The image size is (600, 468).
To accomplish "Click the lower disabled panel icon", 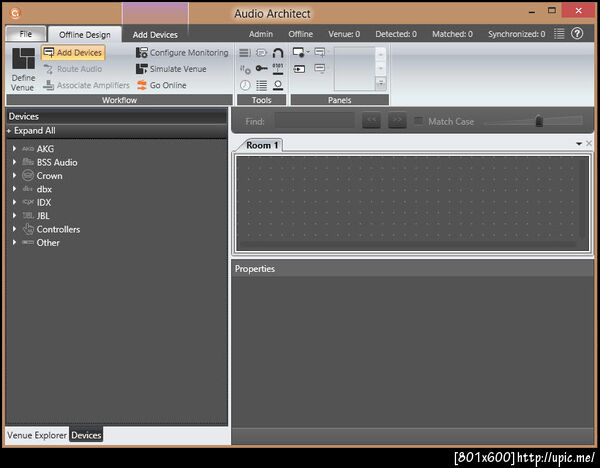I will pos(320,69).
